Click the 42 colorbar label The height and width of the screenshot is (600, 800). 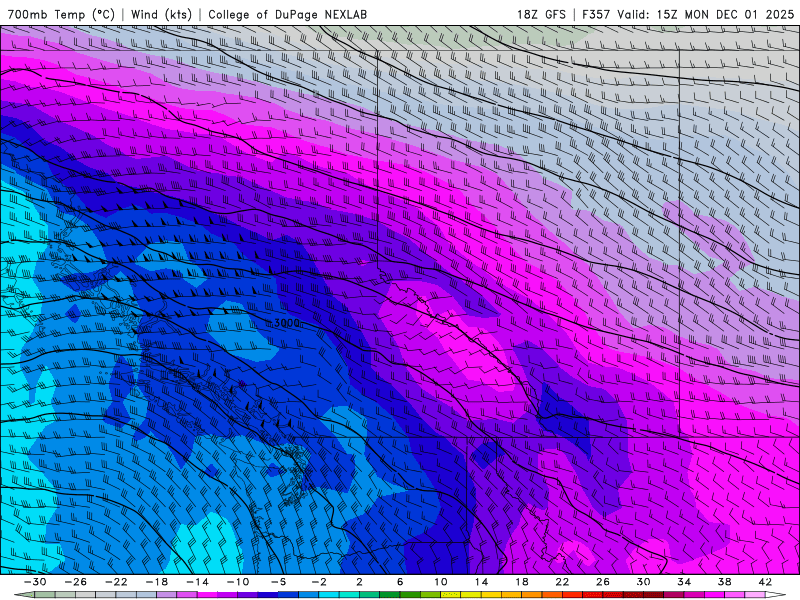coord(765,582)
